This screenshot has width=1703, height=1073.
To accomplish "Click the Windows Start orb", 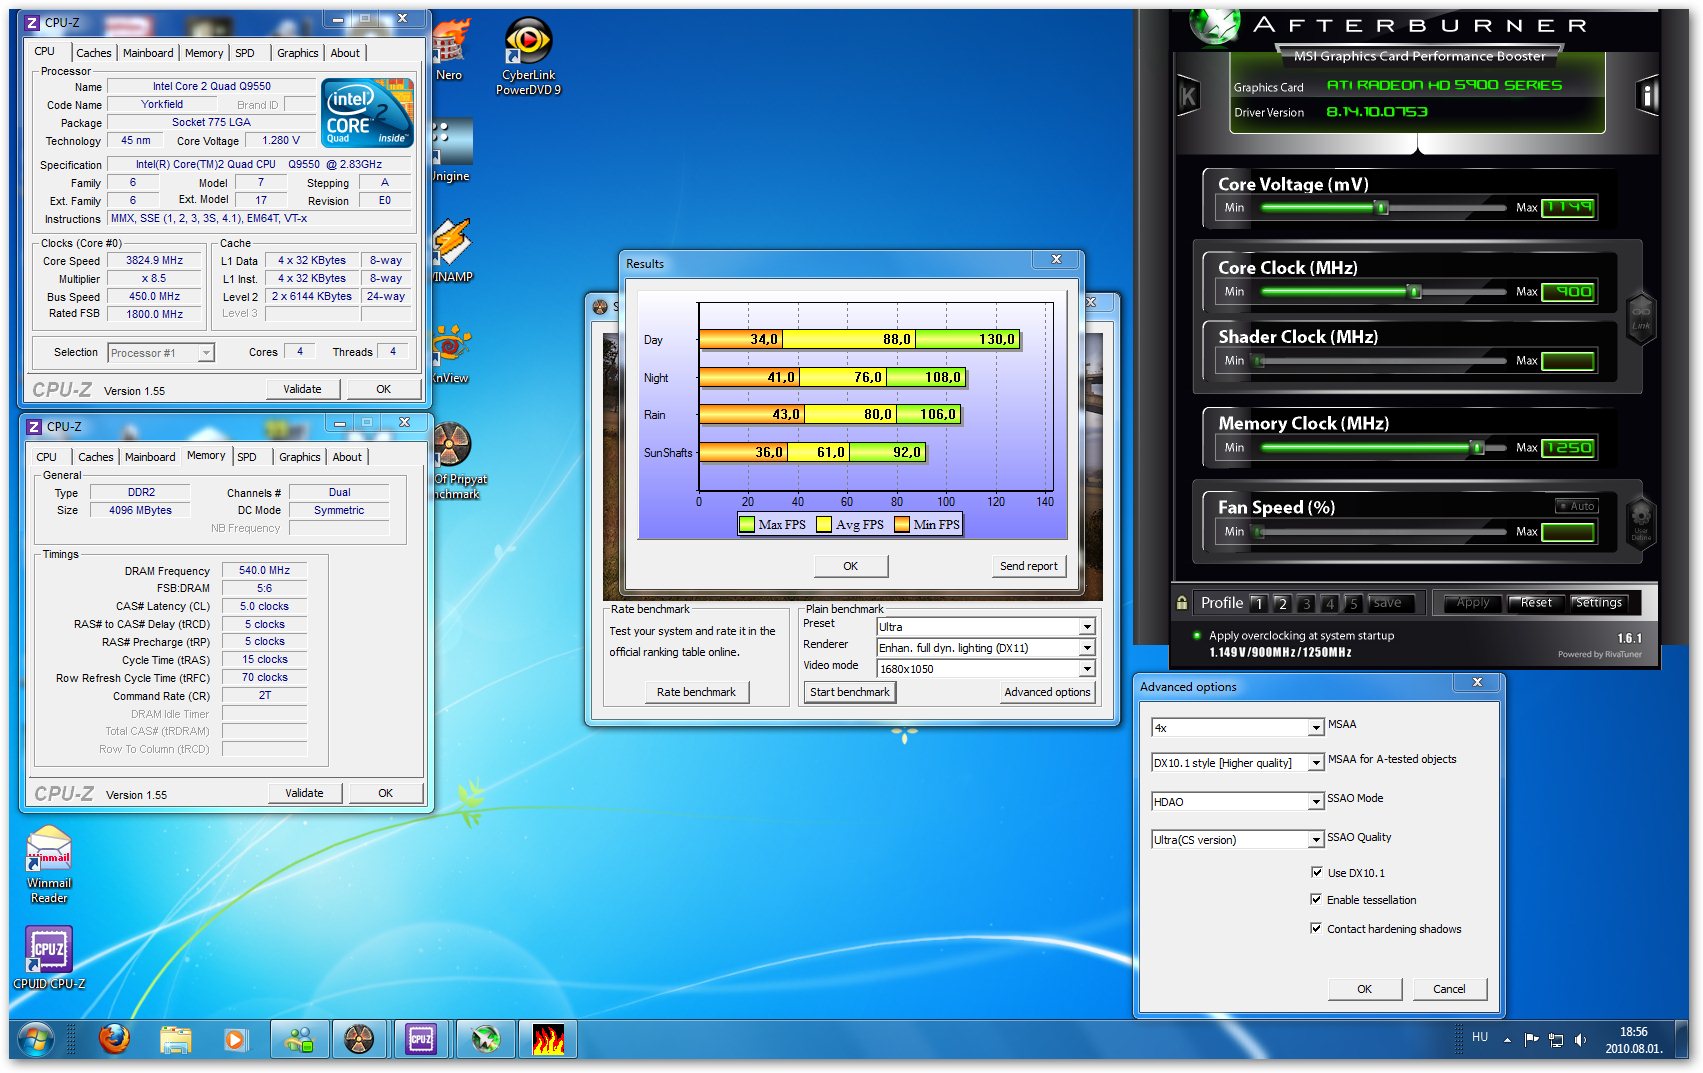I will [35, 1040].
